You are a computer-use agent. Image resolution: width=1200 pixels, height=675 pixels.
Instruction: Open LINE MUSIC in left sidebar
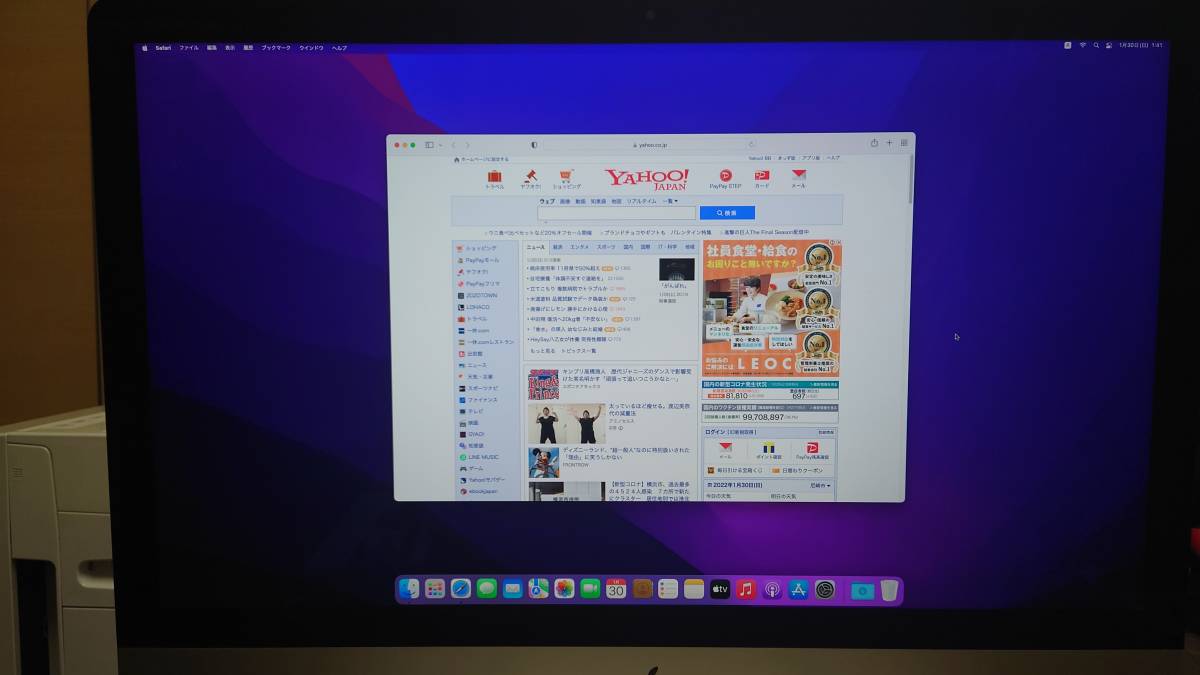[x=481, y=457]
